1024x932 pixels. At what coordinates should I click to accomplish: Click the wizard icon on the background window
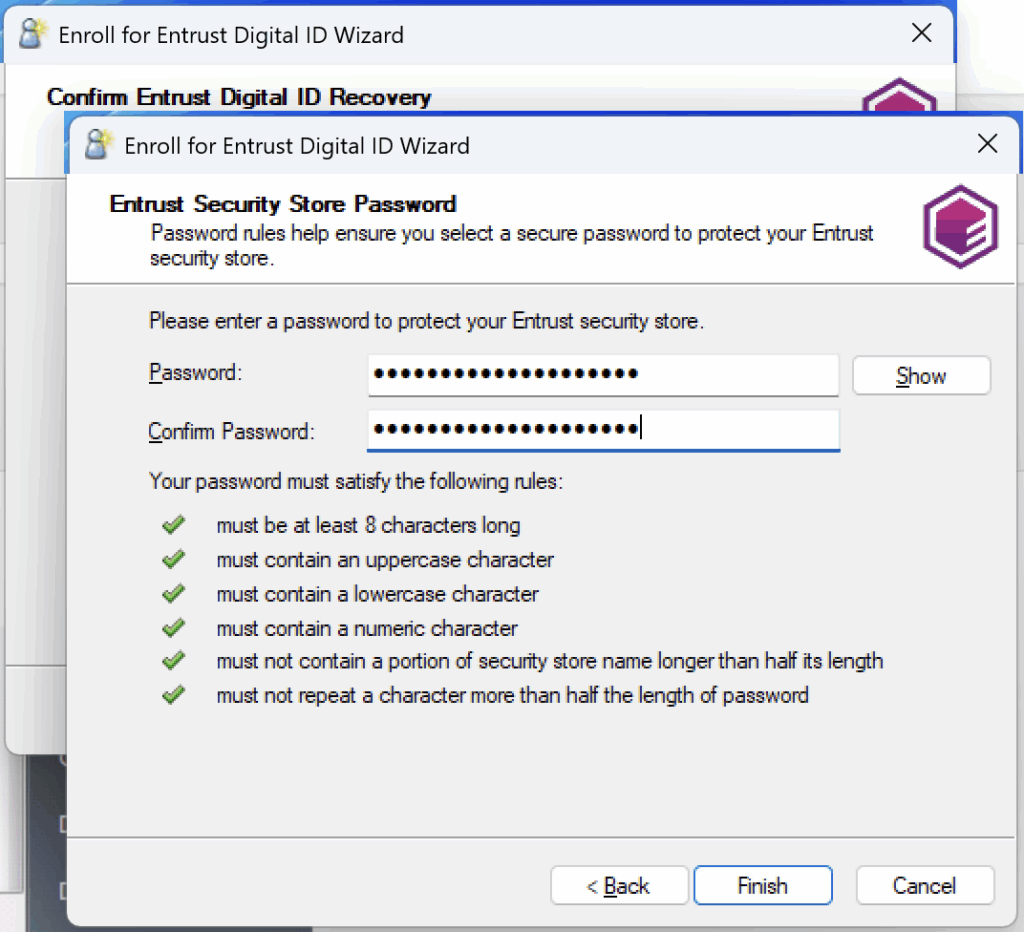pos(32,33)
